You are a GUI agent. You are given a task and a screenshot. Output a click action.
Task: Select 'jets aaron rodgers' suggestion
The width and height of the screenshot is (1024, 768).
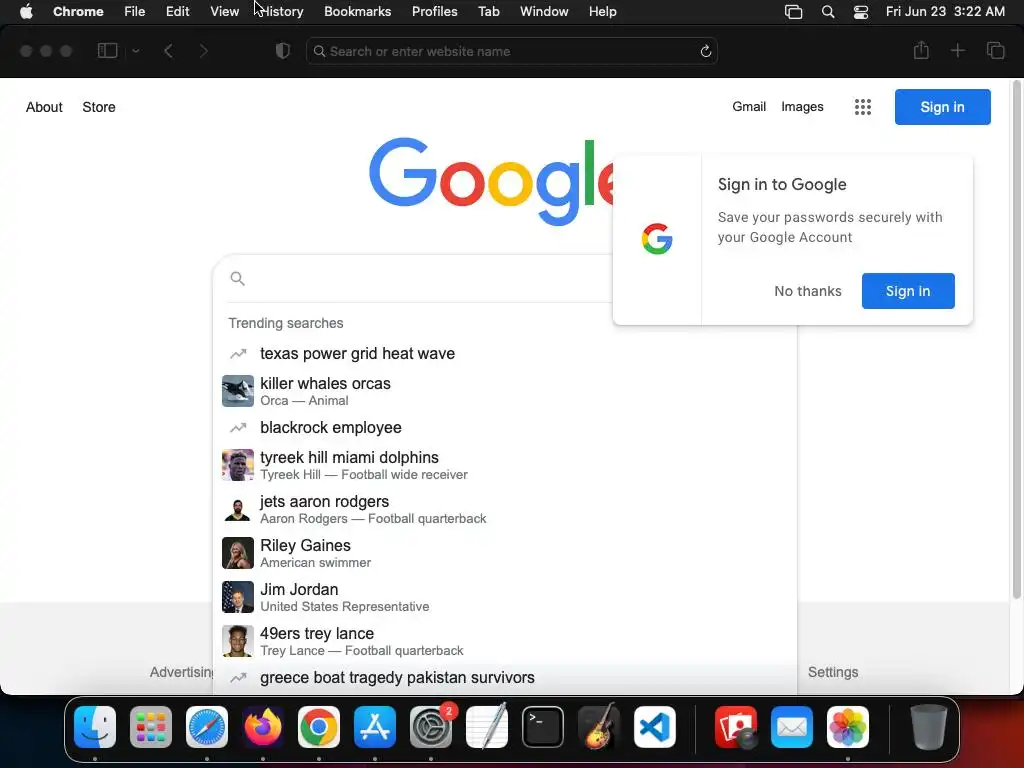point(505,509)
